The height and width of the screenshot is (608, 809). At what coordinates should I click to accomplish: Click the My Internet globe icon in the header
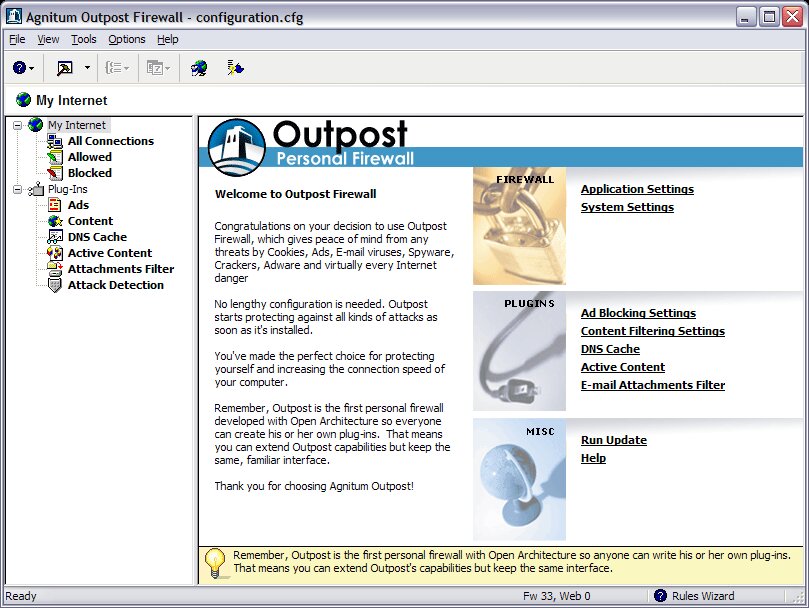pyautogui.click(x=23, y=99)
